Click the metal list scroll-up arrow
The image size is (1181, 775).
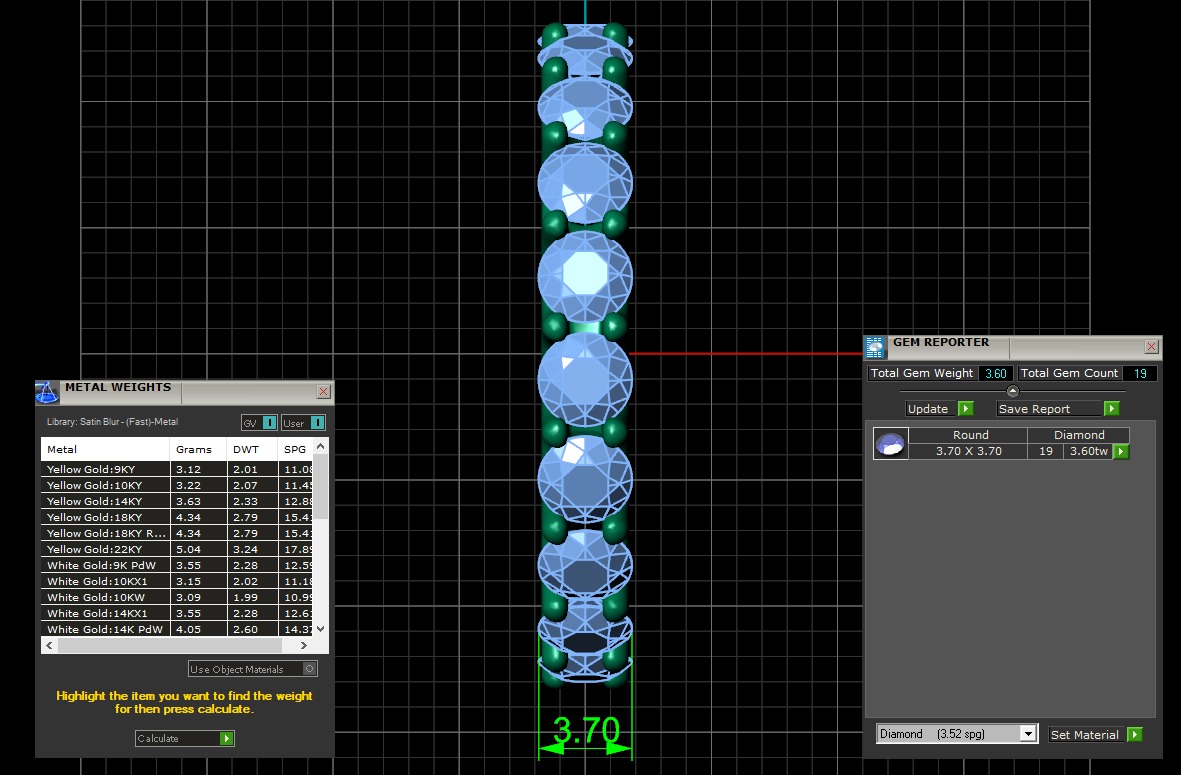[x=321, y=446]
